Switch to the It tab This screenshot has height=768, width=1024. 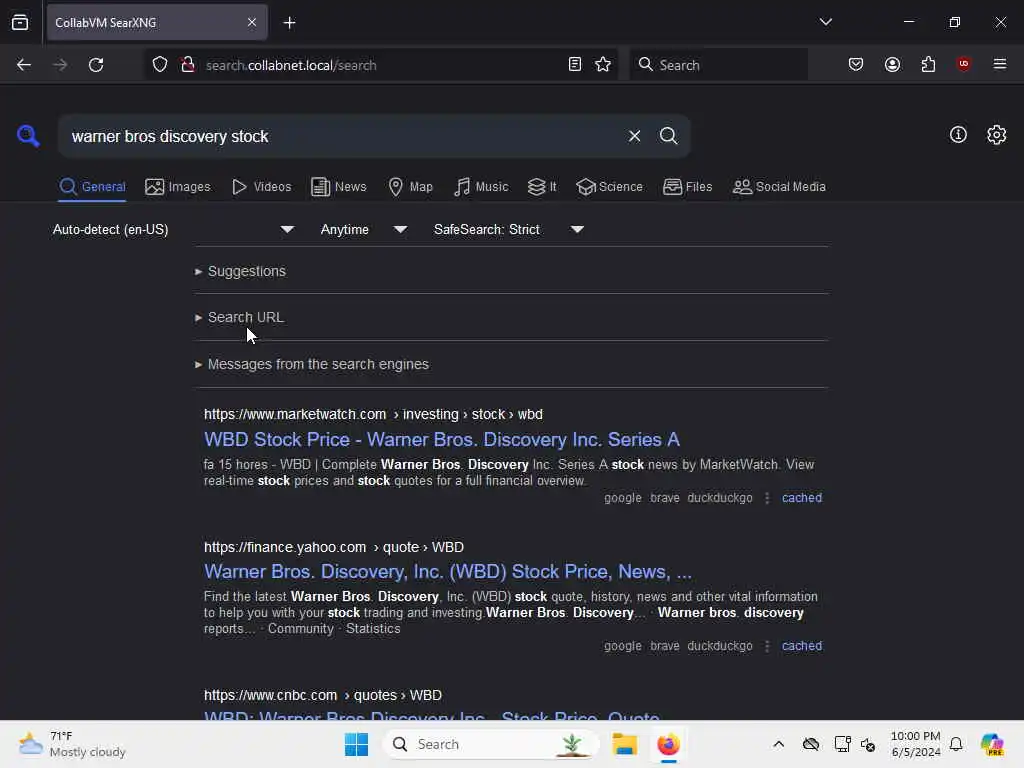tap(542, 187)
